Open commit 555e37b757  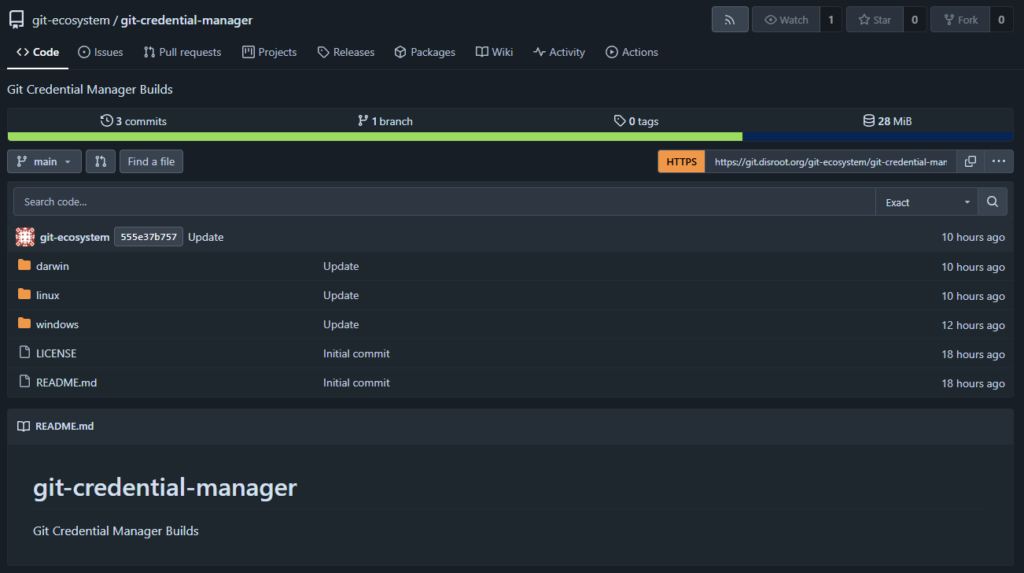point(148,237)
